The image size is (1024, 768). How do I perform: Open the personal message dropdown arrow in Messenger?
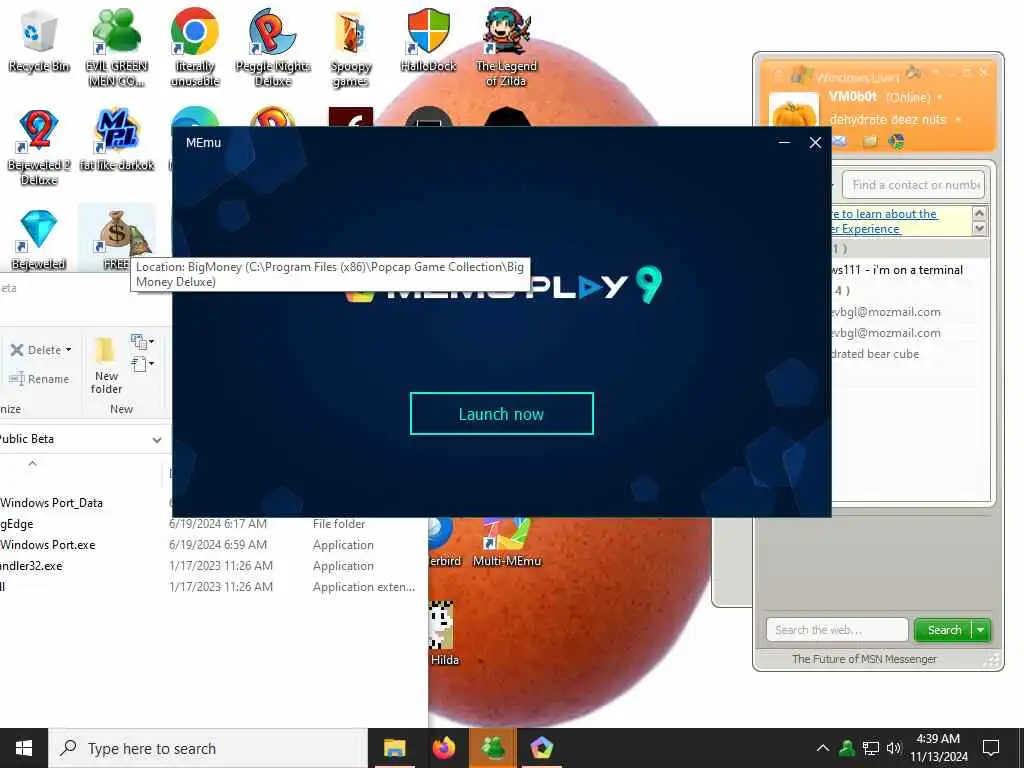[958, 120]
